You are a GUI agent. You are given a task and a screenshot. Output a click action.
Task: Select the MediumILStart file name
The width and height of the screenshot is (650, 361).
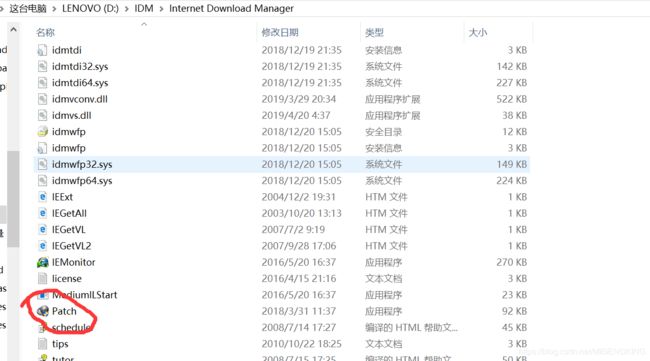tap(85, 295)
